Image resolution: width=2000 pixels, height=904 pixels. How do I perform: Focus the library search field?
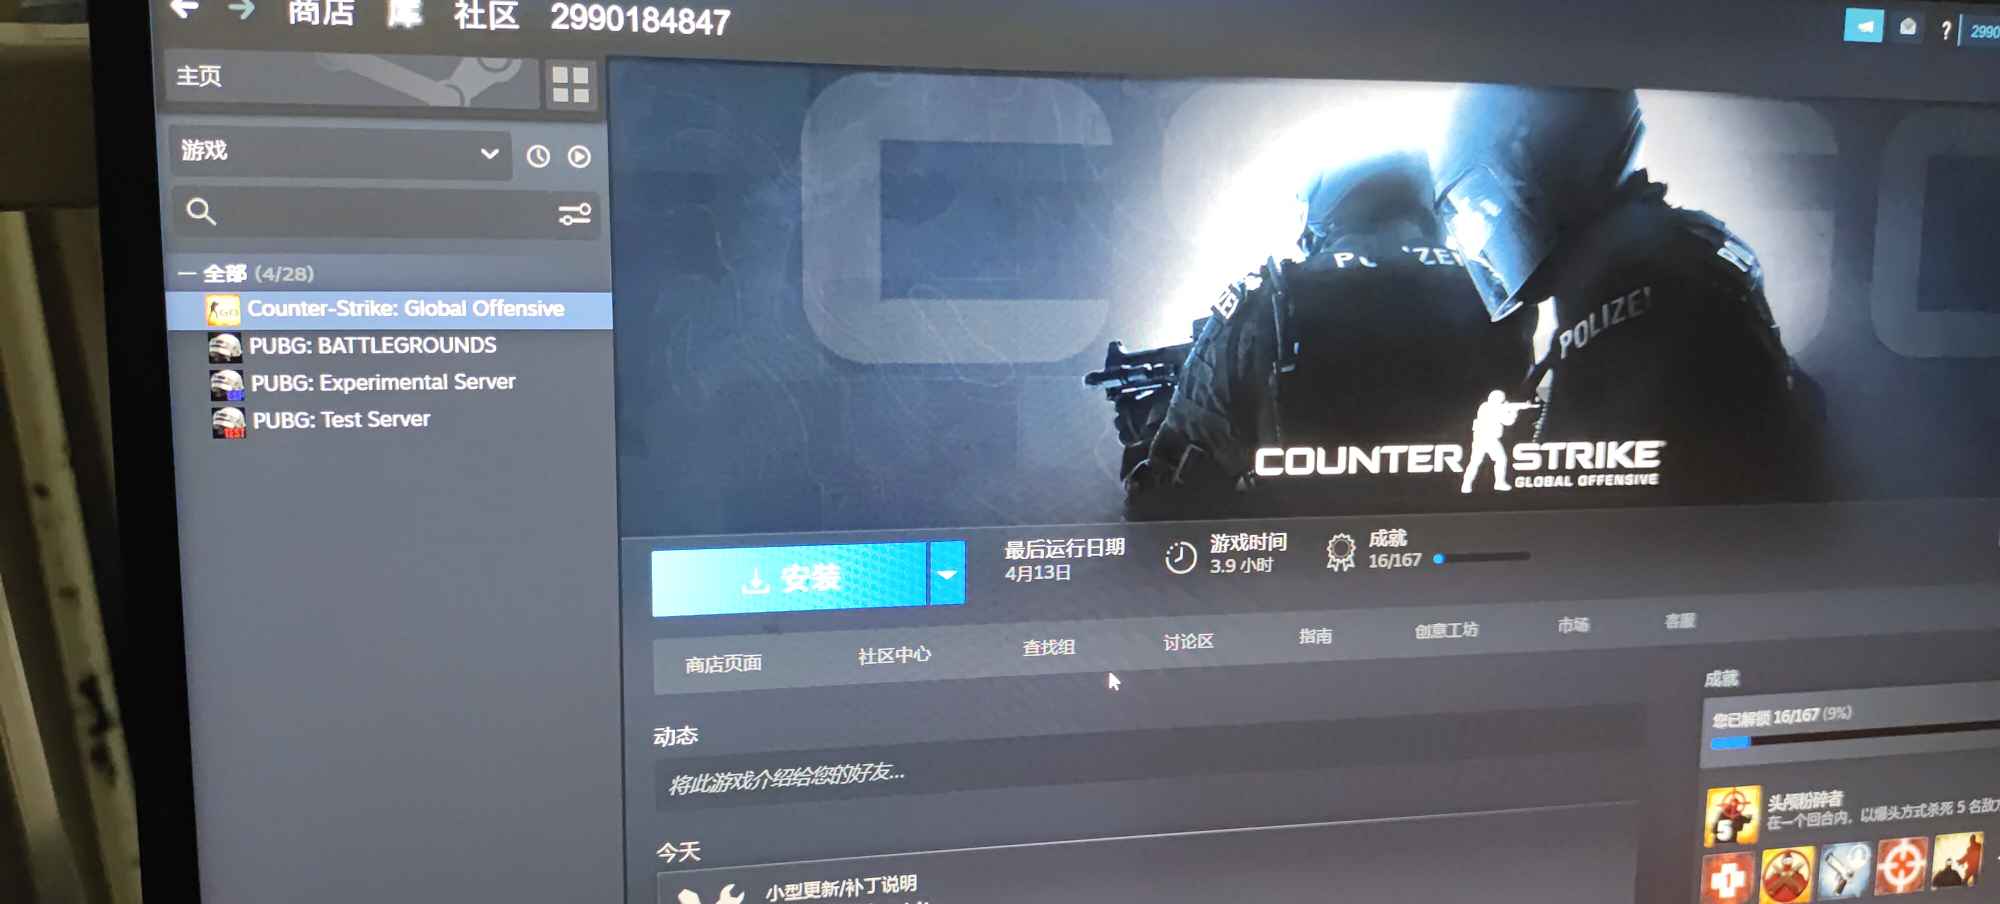[385, 212]
